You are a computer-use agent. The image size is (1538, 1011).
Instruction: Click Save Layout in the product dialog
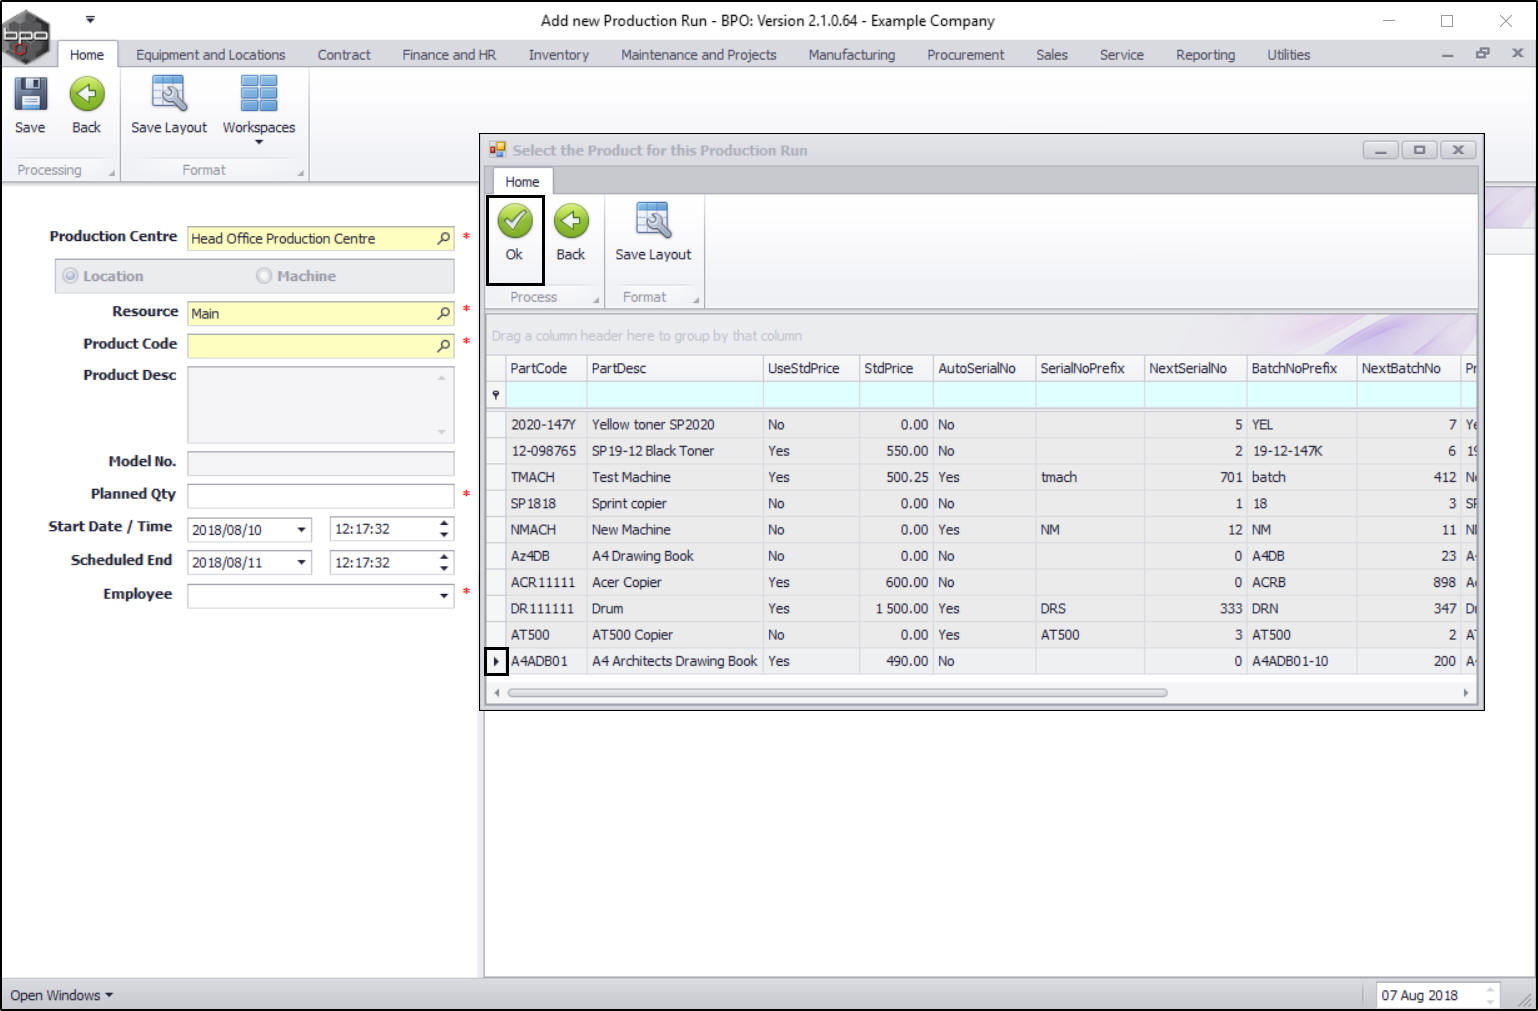(x=653, y=221)
